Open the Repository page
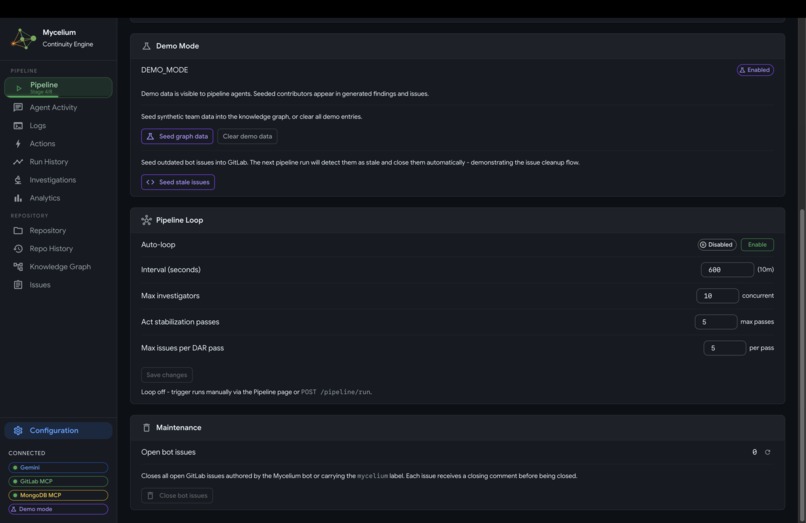806x523 pixels. coord(47,230)
